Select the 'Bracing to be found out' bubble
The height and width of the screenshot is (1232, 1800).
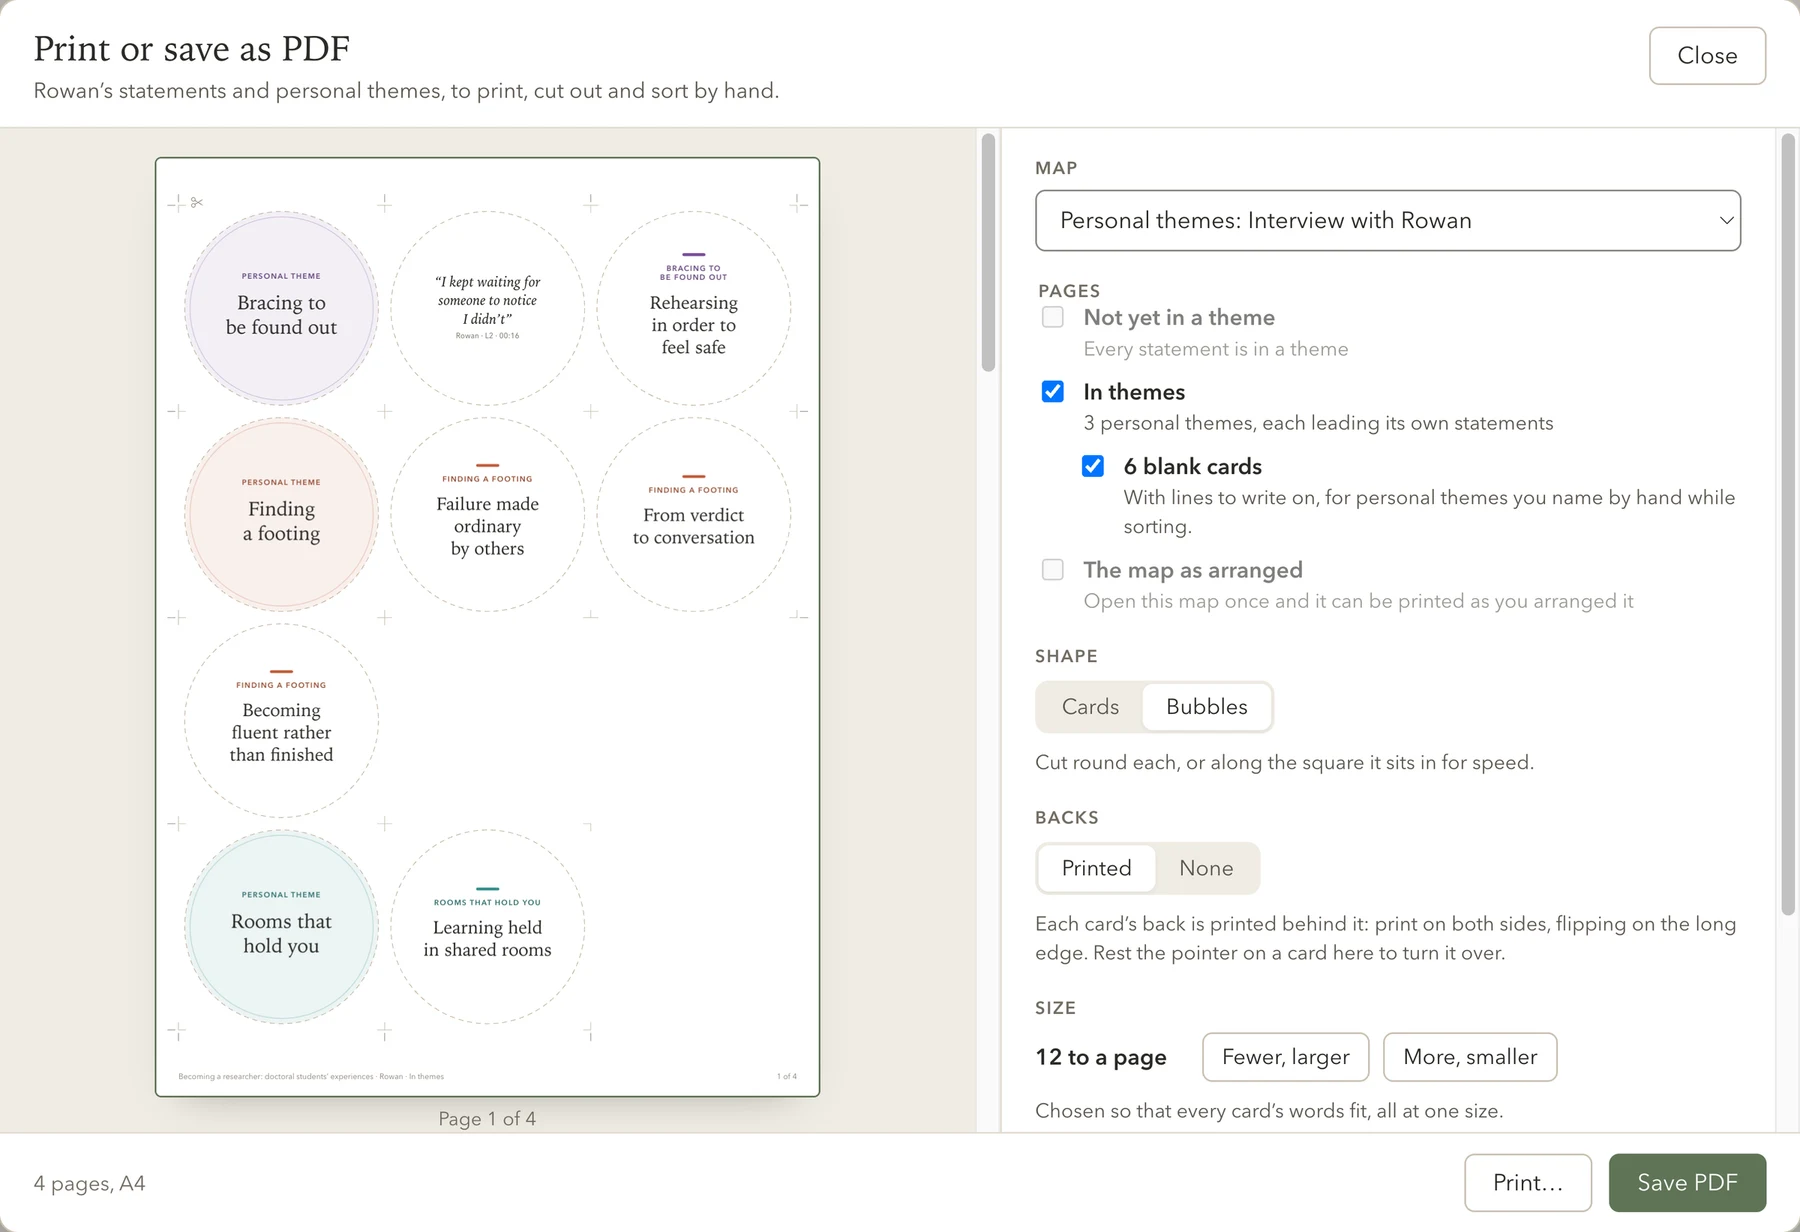click(x=281, y=308)
